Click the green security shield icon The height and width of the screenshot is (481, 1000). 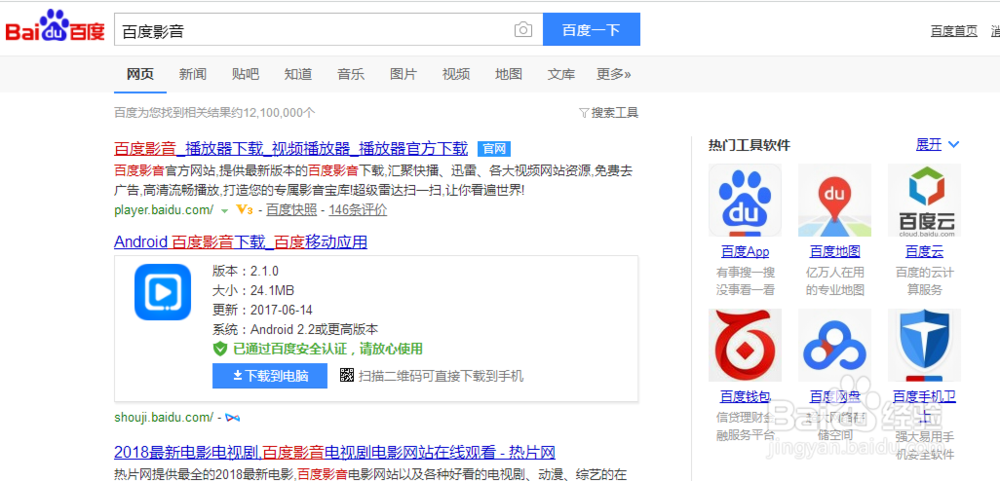[220, 349]
